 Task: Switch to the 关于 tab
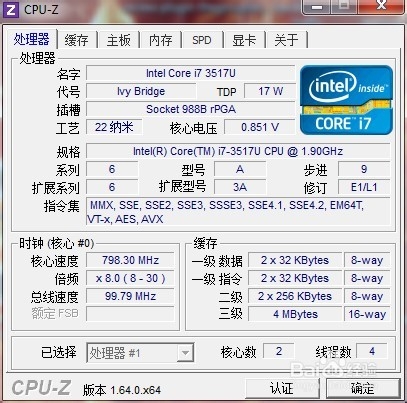pos(286,40)
